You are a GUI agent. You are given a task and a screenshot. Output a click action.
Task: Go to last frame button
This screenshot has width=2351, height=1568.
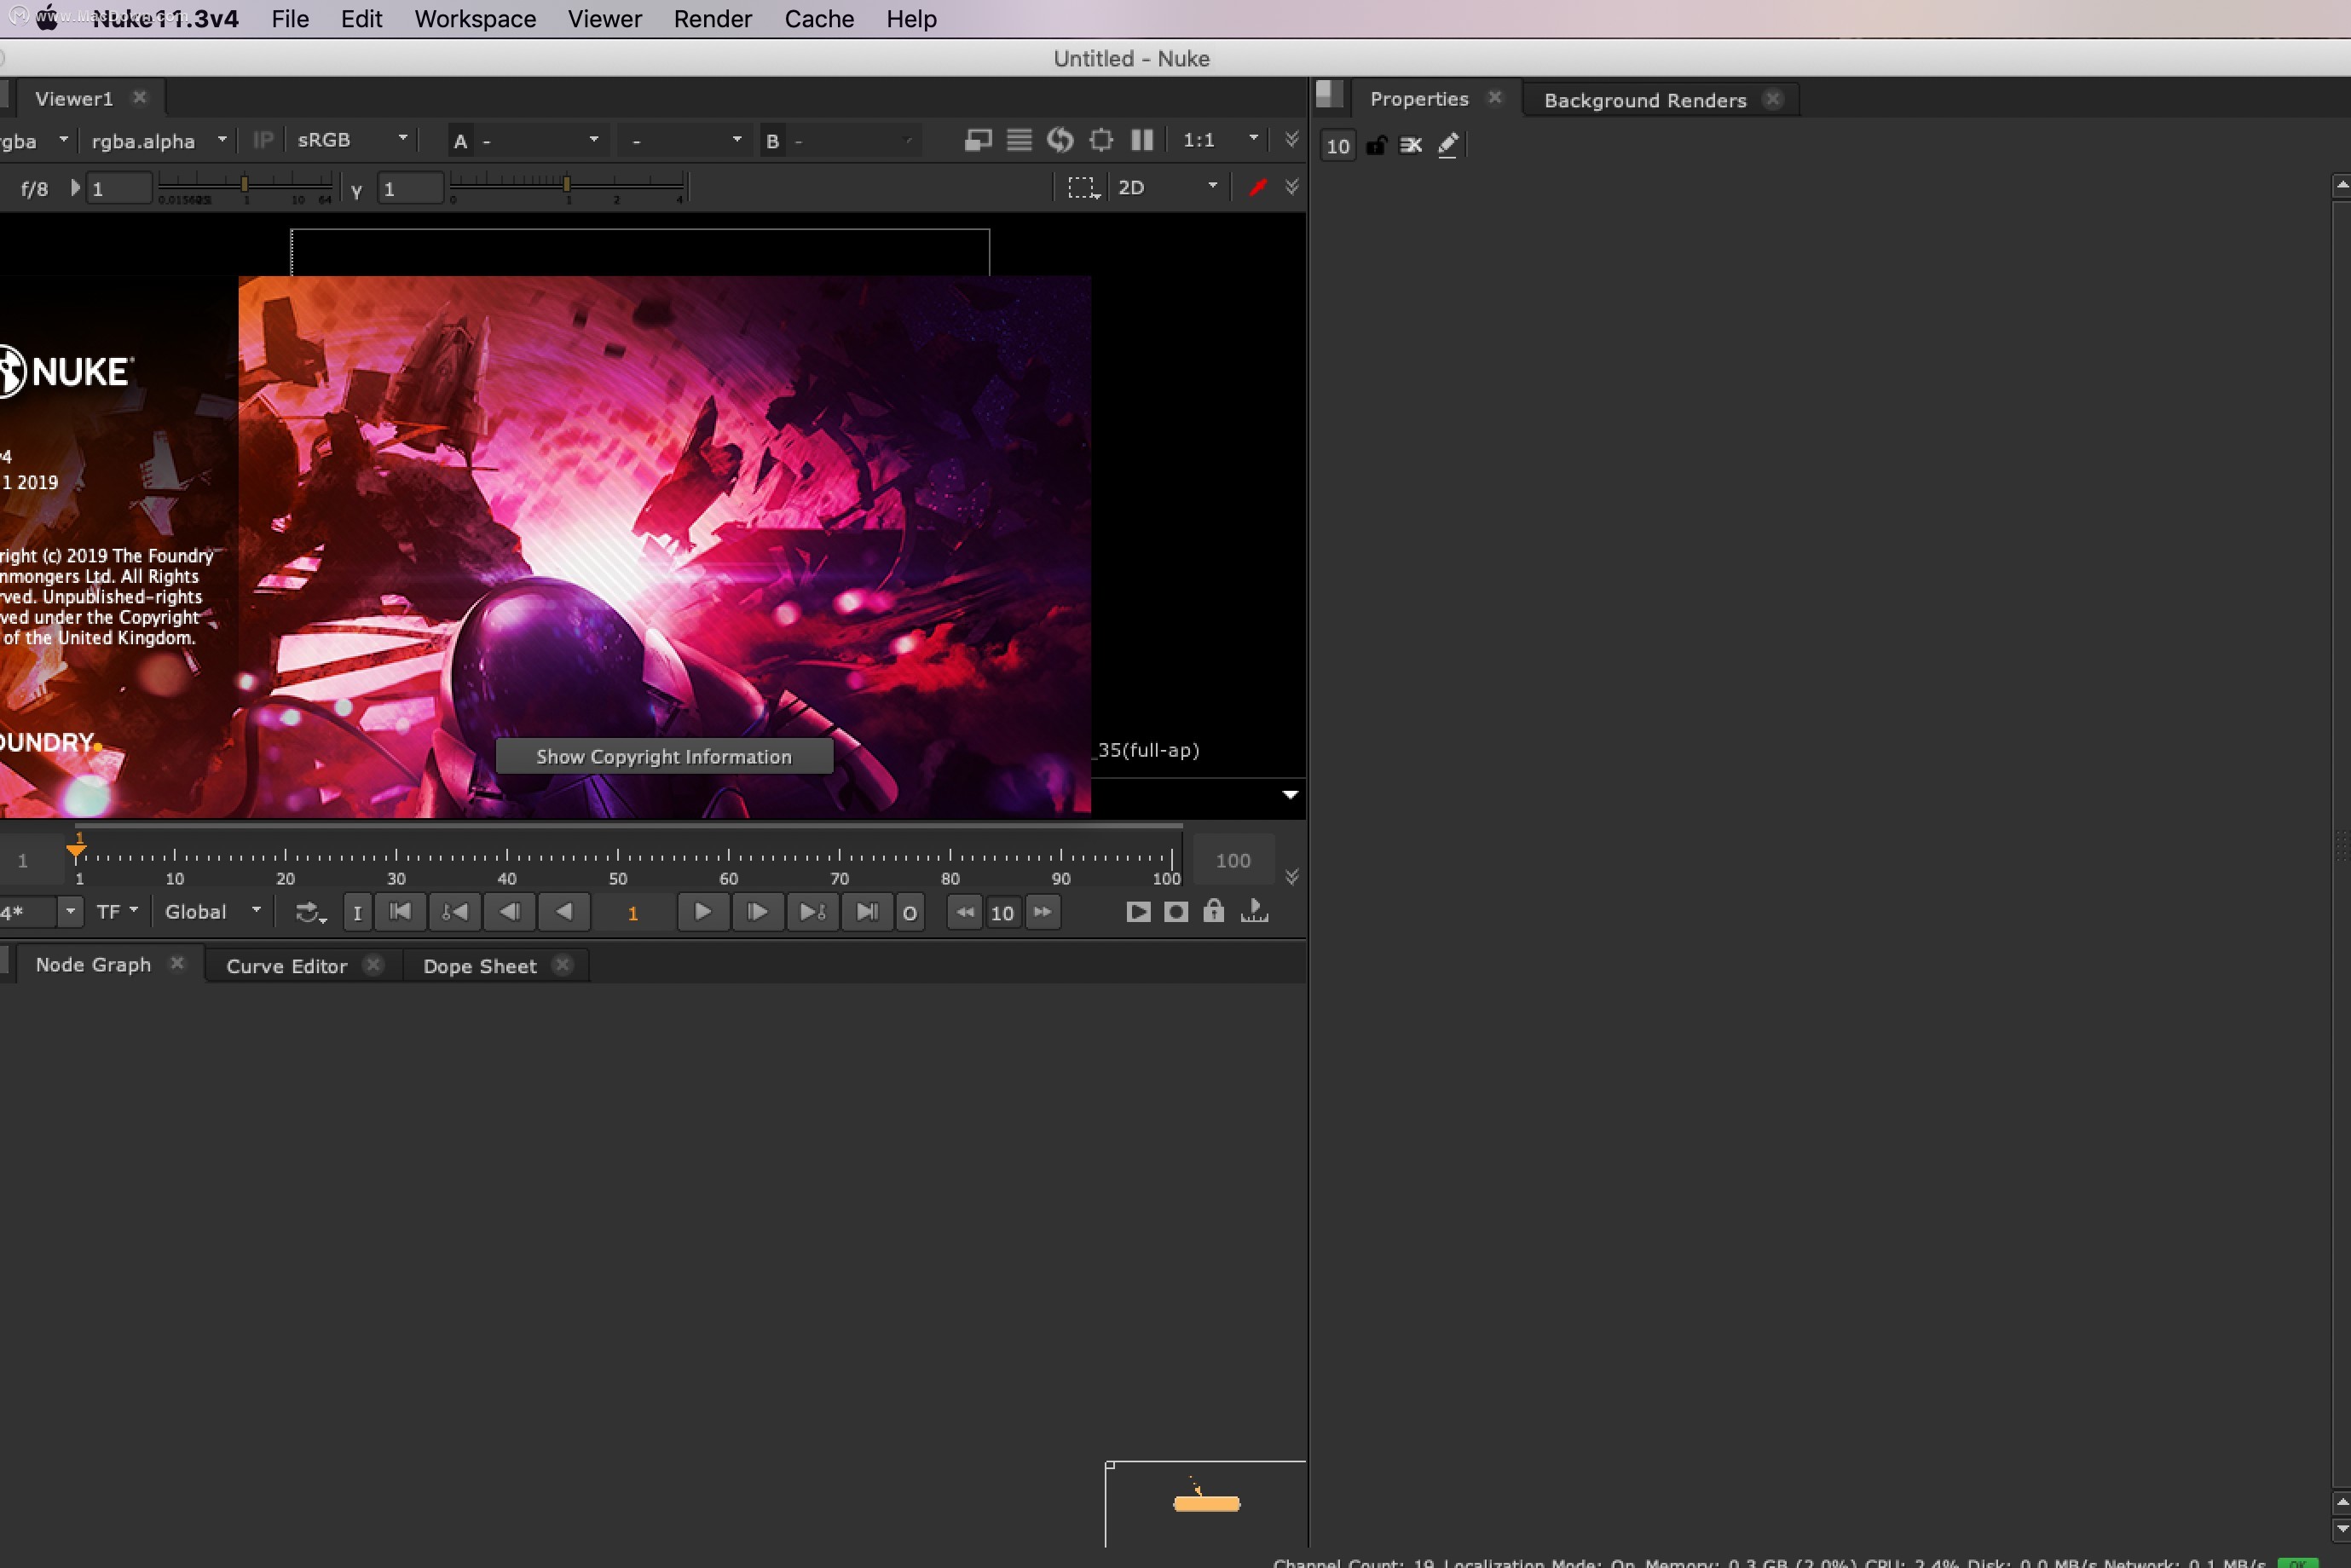point(867,912)
